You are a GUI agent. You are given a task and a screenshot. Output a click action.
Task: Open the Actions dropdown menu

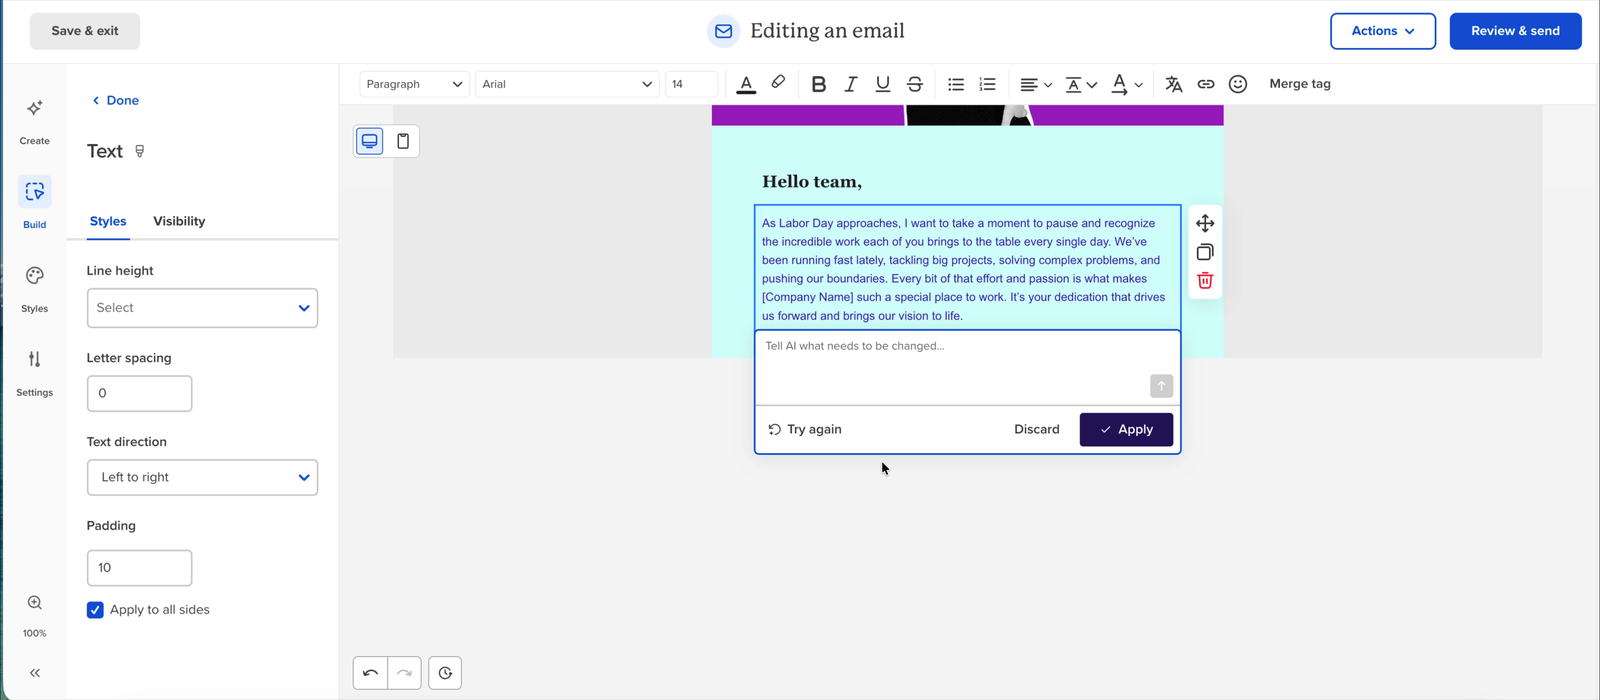point(1382,31)
